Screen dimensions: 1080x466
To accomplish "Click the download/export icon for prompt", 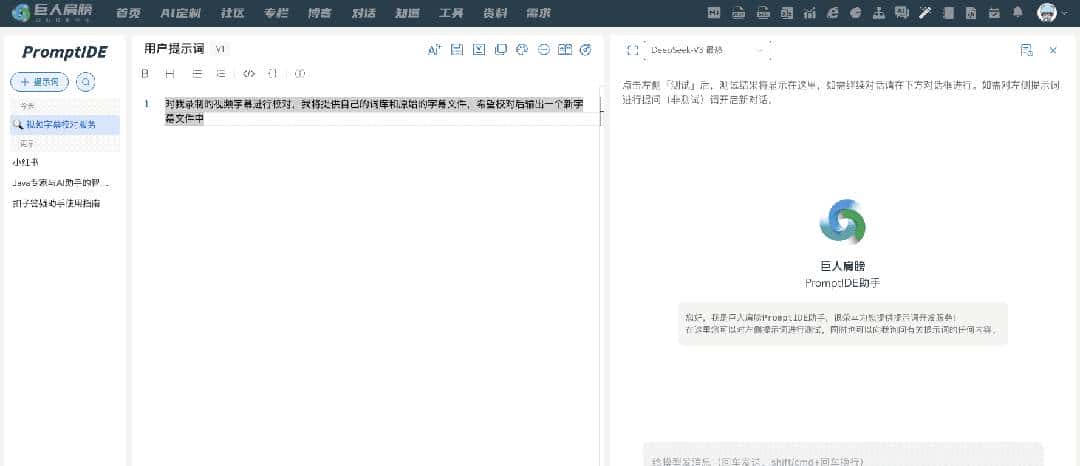I will pos(479,50).
